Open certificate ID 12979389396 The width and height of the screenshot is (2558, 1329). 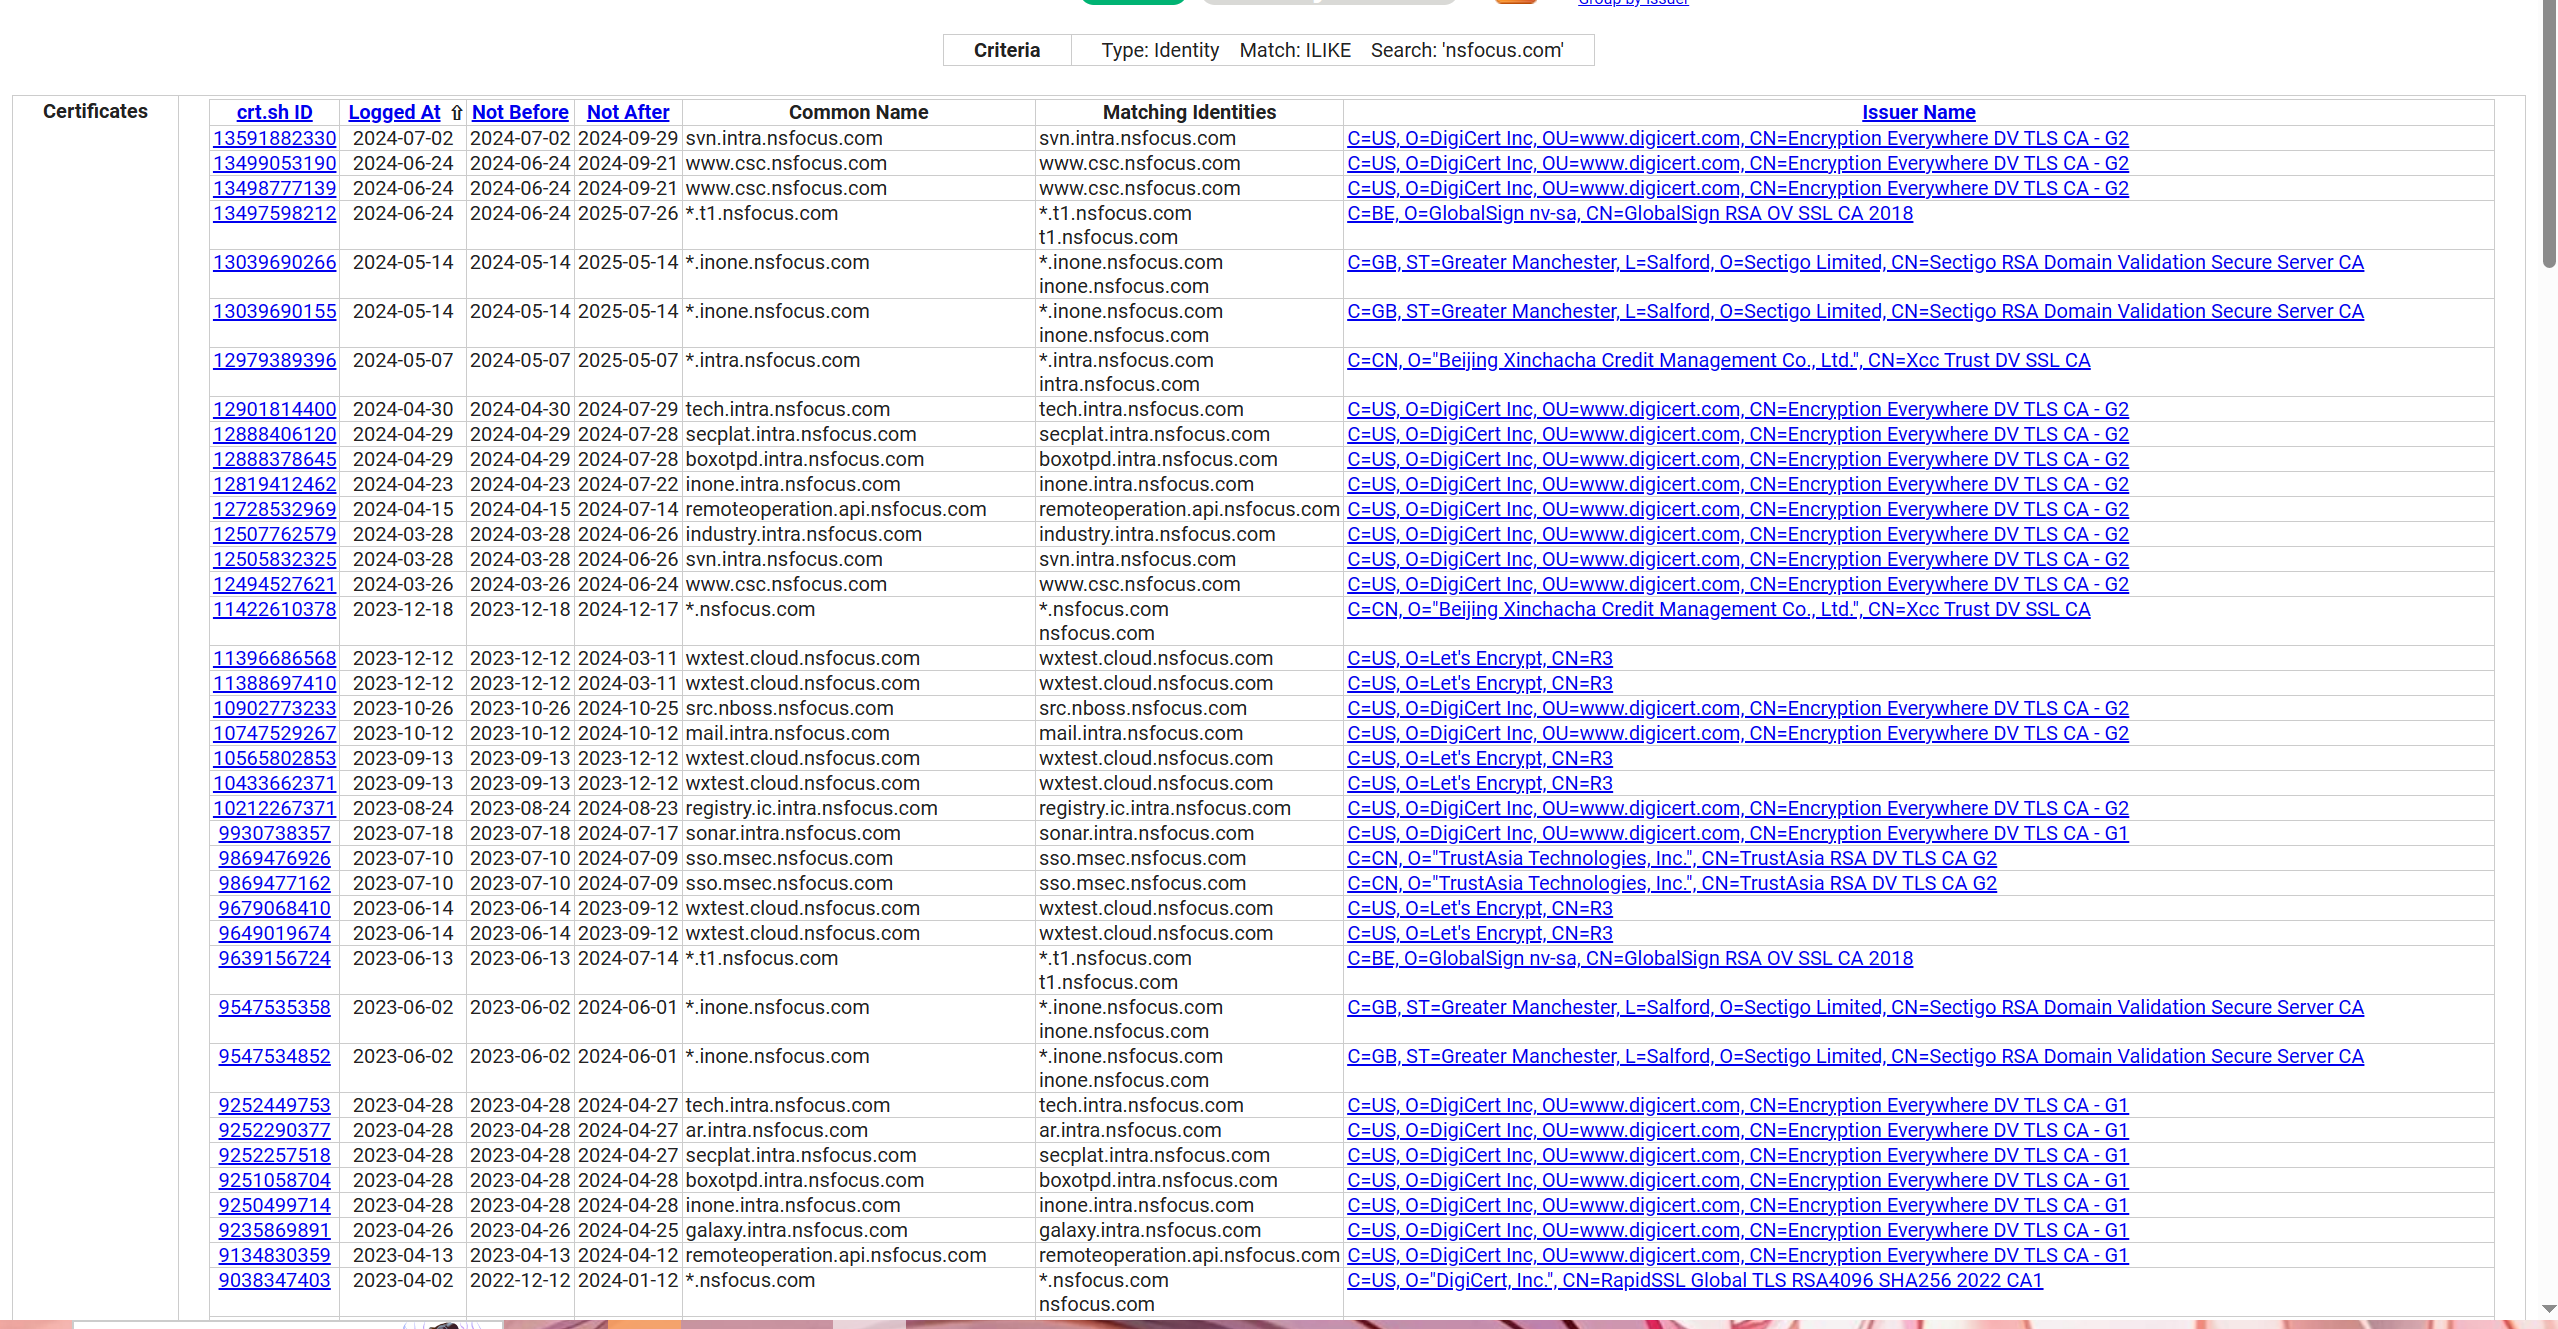pyautogui.click(x=274, y=361)
